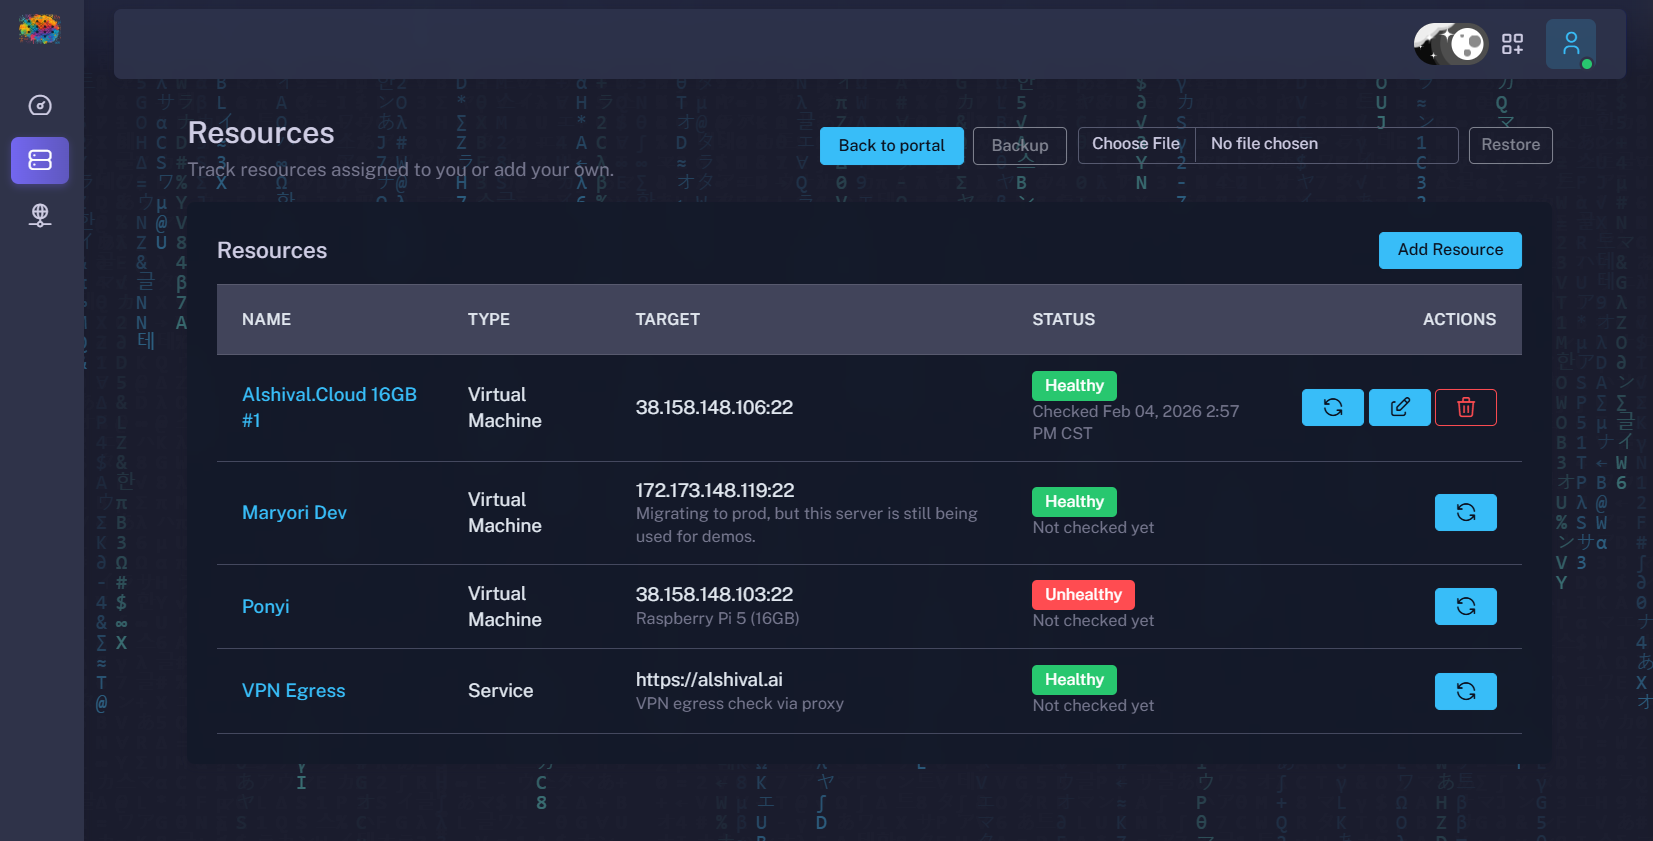1653x841 pixels.
Task: Refresh the Maryori Dev health check
Action: [x=1465, y=512]
